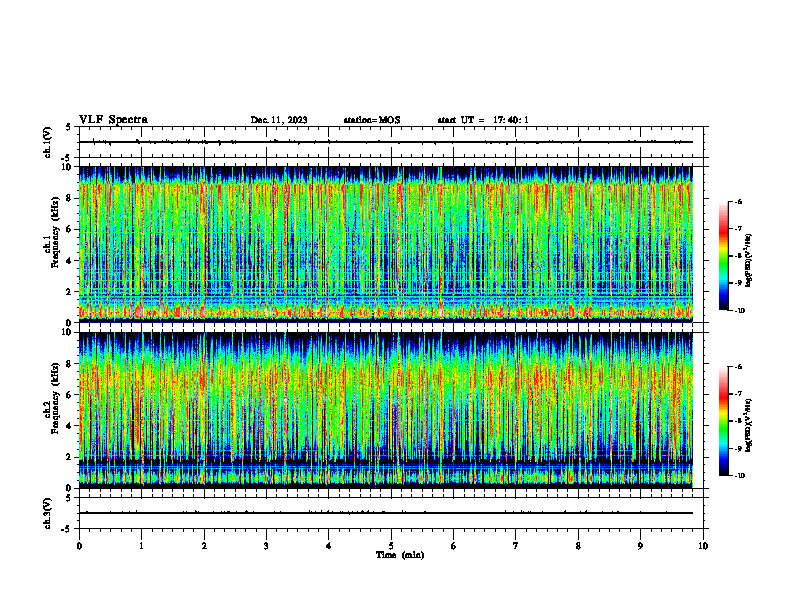Click the ch.2 colorbar PSD unit label
The image size is (792, 612).
(749, 425)
